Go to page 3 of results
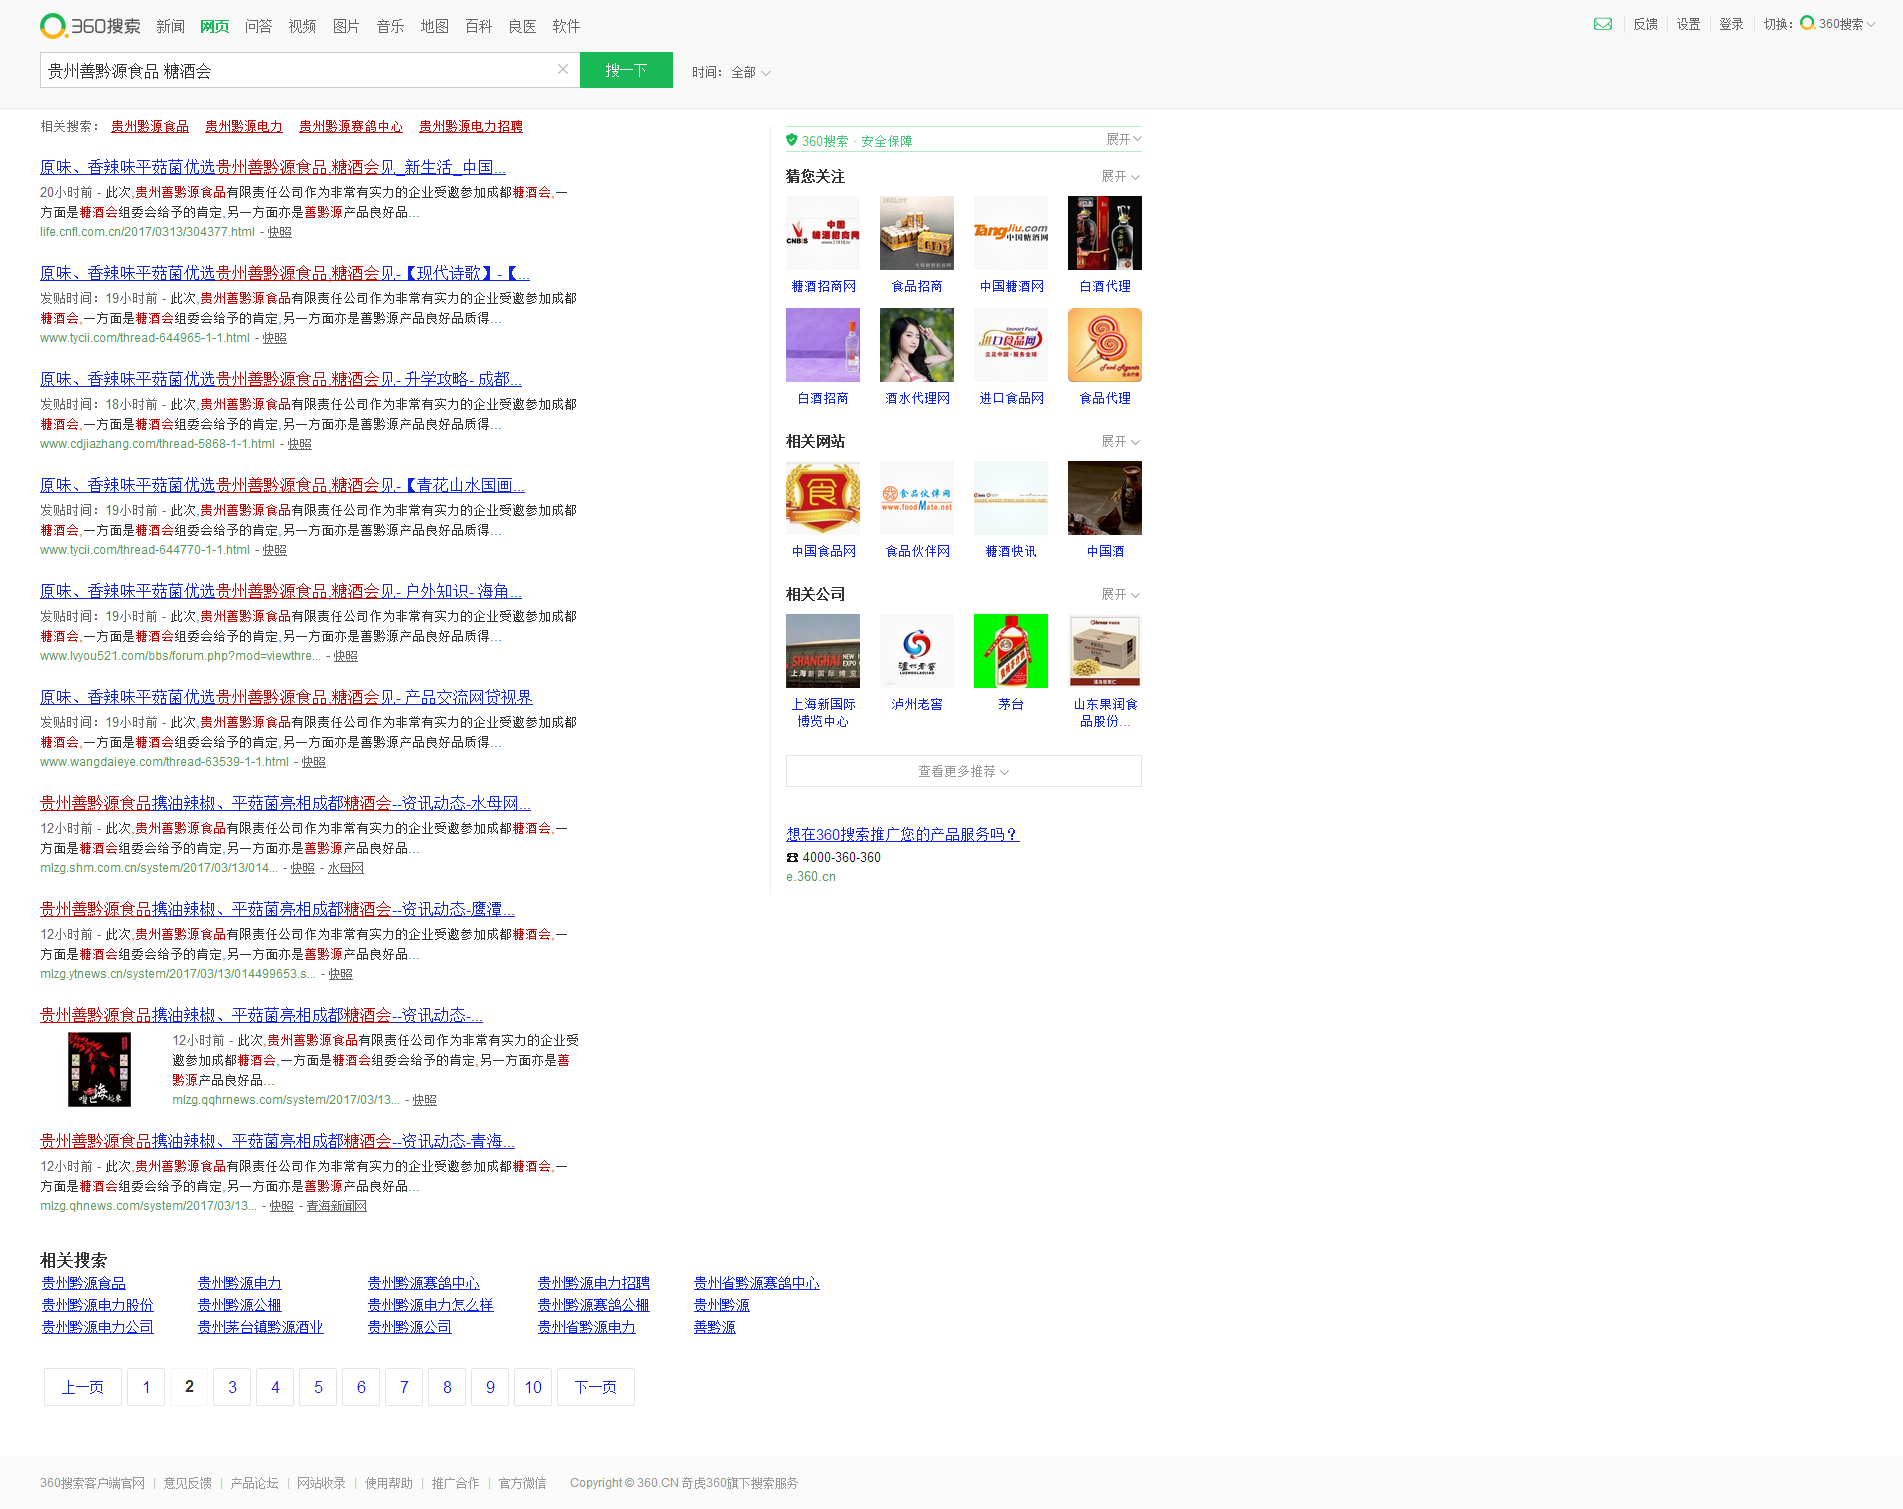 click(x=232, y=1387)
